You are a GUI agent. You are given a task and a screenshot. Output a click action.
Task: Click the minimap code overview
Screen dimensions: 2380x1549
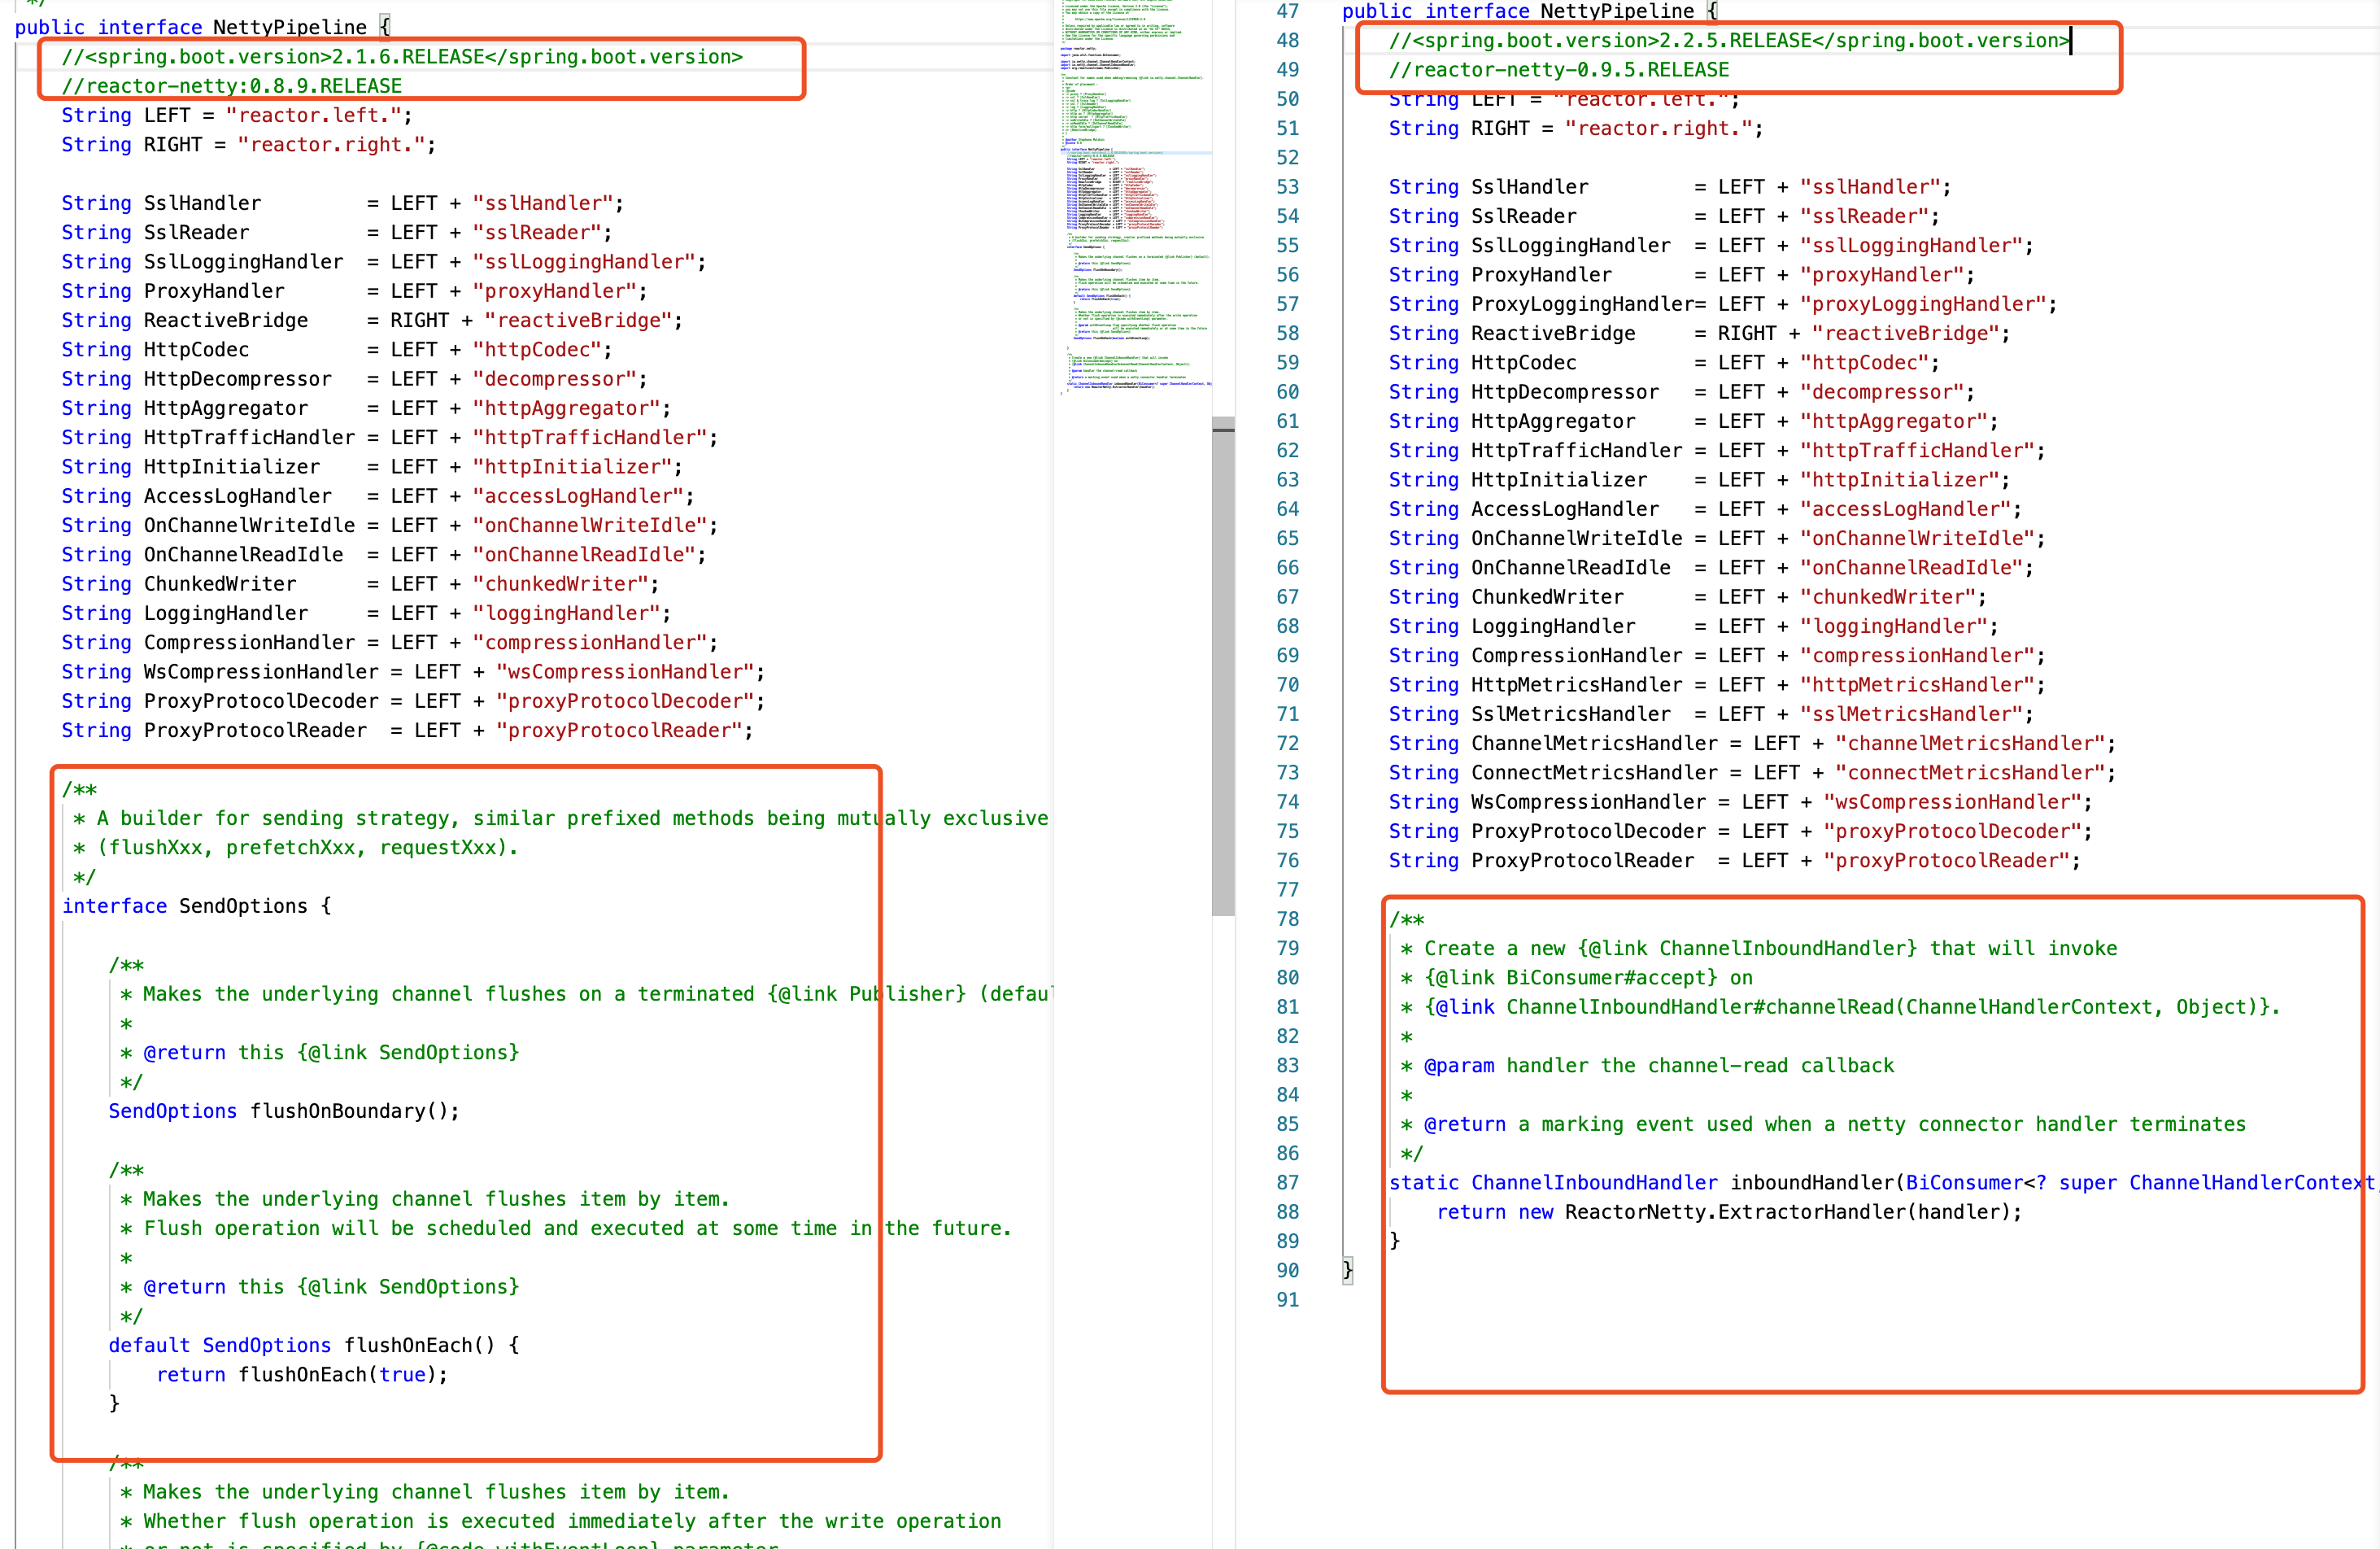(x=1134, y=200)
